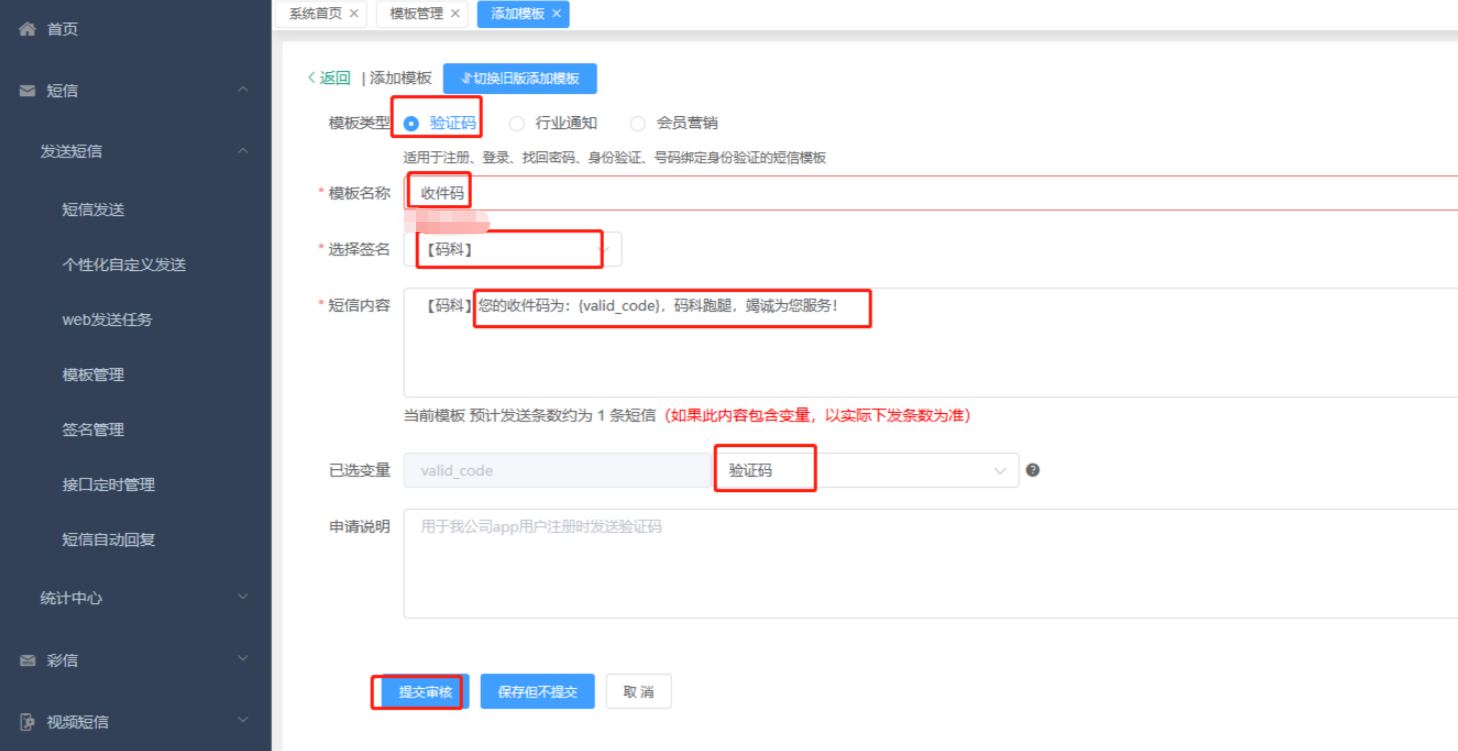This screenshot has width=1458, height=751.
Task: Switch to the 模板管理 tab
Action: click(416, 13)
